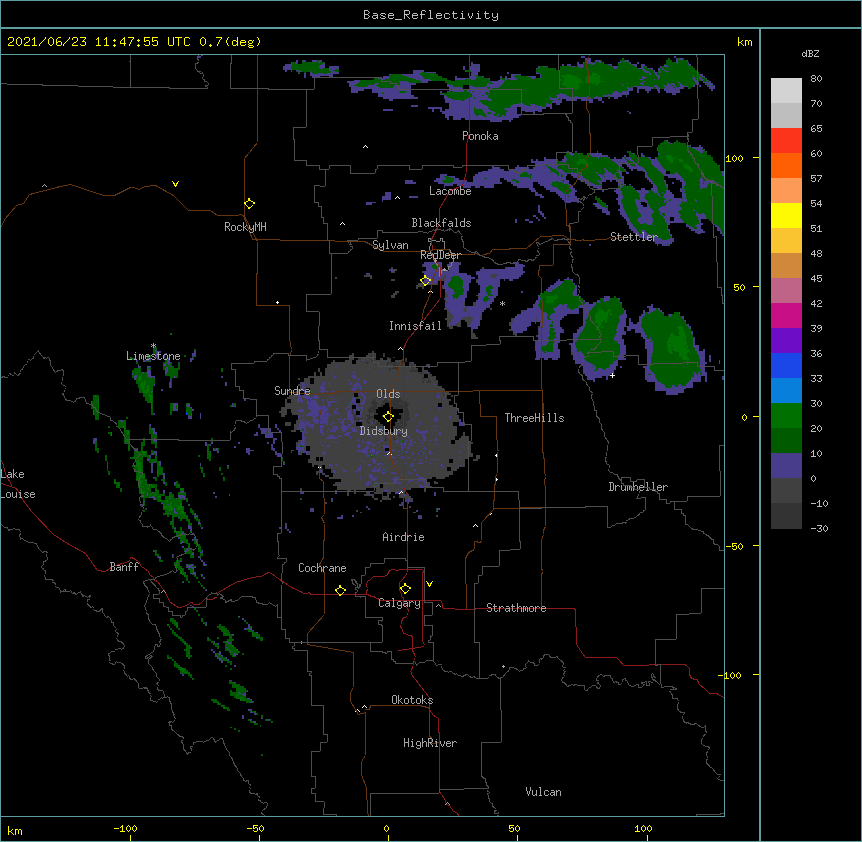Click the Sylvan label
This screenshot has height=842, width=862.
pos(390,245)
